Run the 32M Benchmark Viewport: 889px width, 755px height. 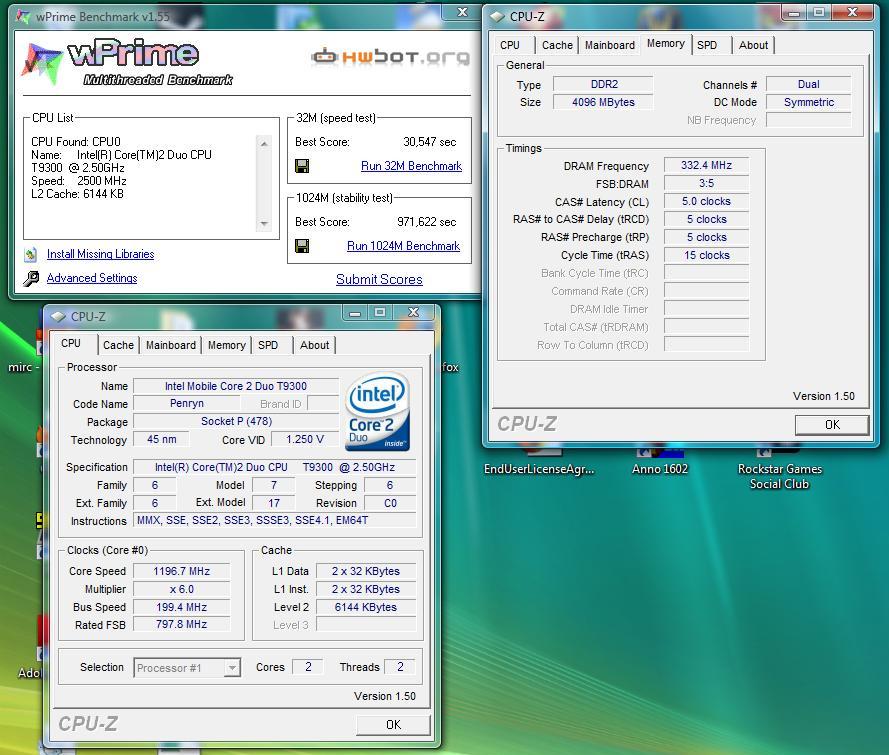[411, 166]
